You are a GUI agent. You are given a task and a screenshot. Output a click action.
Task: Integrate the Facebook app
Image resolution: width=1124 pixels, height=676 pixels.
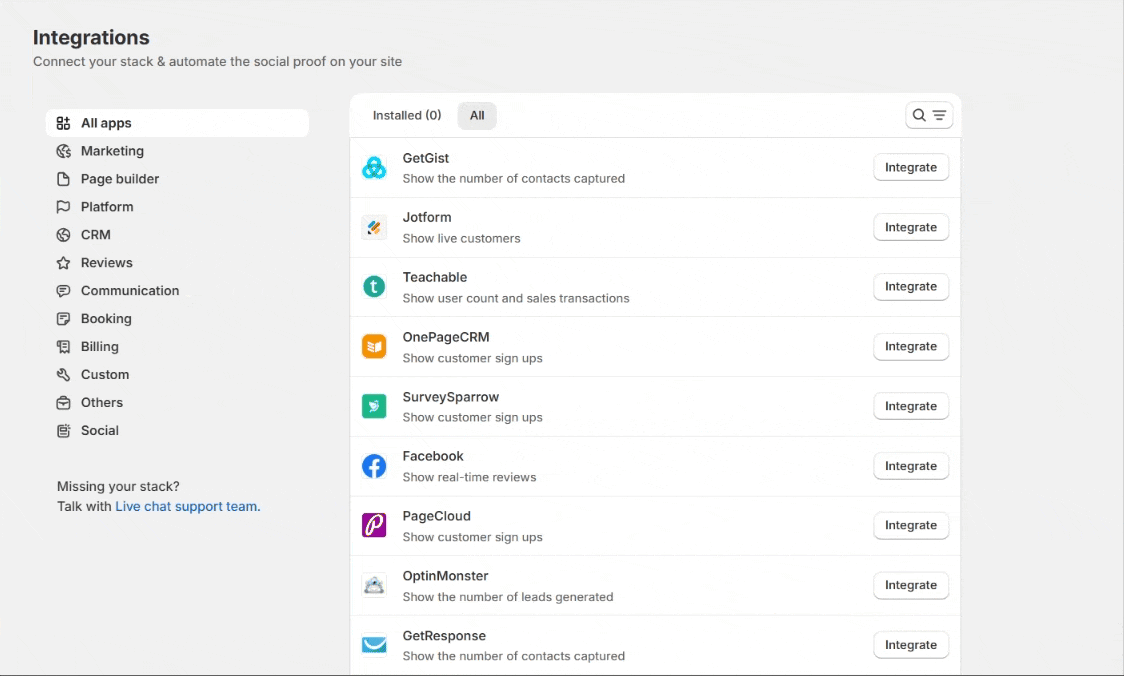coord(911,466)
